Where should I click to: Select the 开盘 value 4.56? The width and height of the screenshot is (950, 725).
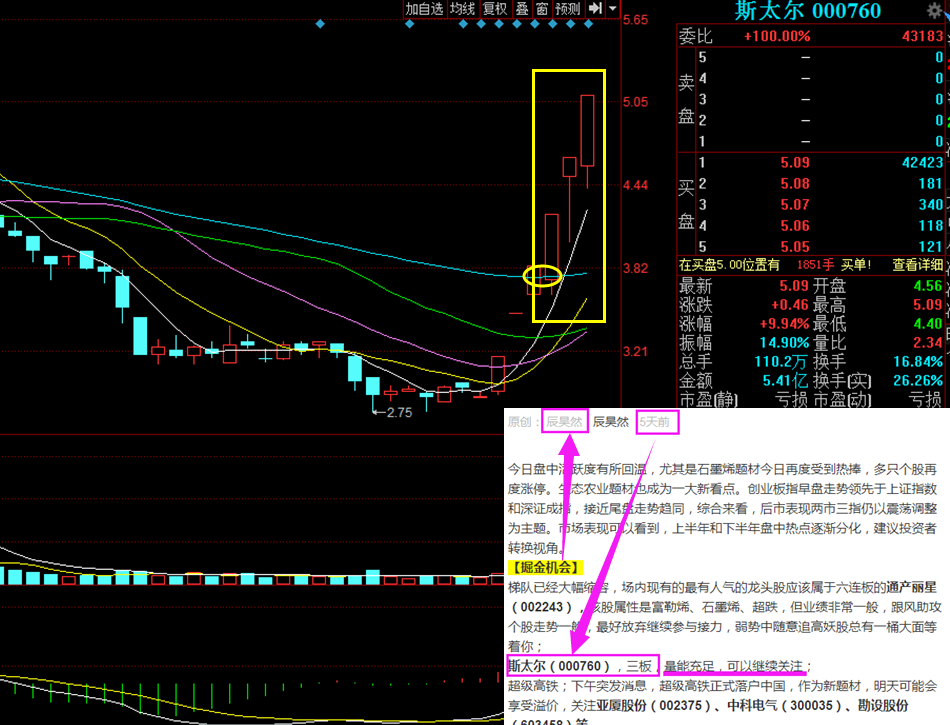928,286
